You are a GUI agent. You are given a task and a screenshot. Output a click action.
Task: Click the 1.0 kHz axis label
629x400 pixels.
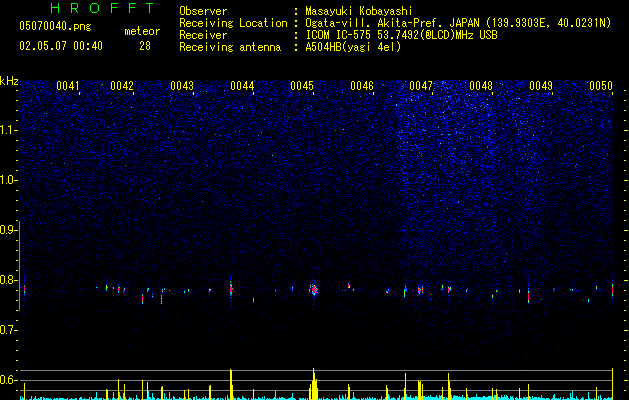click(8, 180)
